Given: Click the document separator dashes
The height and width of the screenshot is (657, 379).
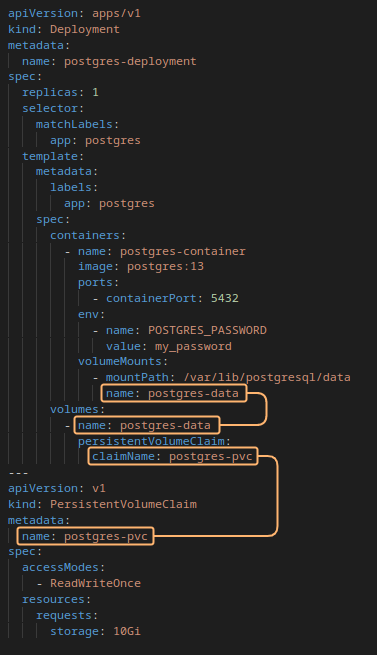Looking at the screenshot, I should point(18,473).
